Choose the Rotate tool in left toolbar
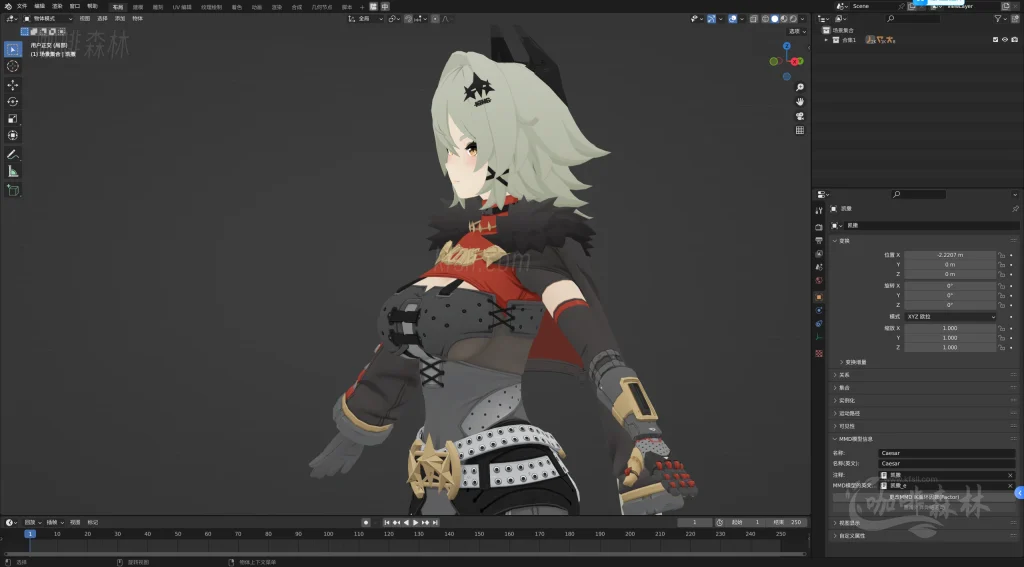The width and height of the screenshot is (1024, 567). [x=12, y=101]
